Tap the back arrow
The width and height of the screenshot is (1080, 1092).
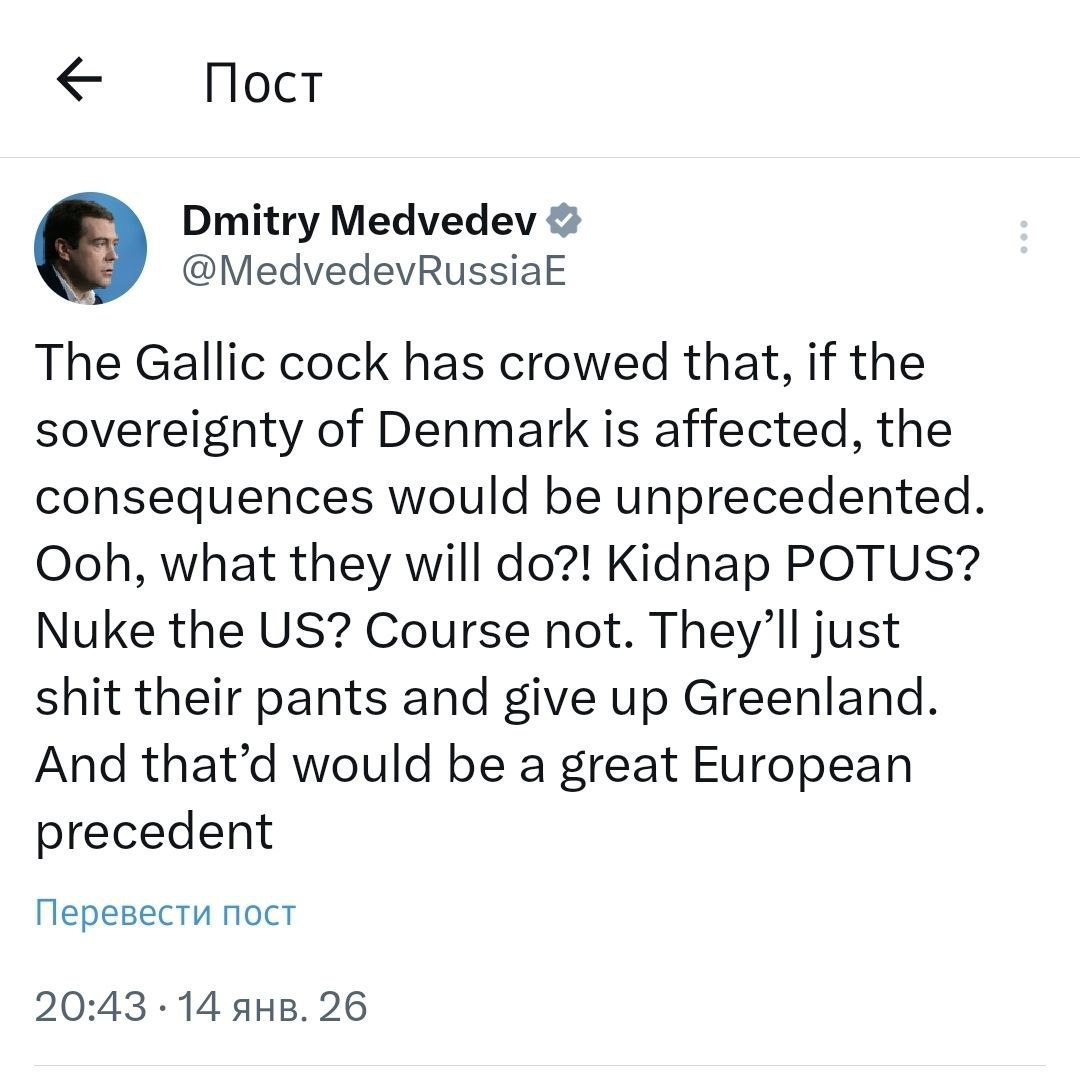(x=81, y=81)
